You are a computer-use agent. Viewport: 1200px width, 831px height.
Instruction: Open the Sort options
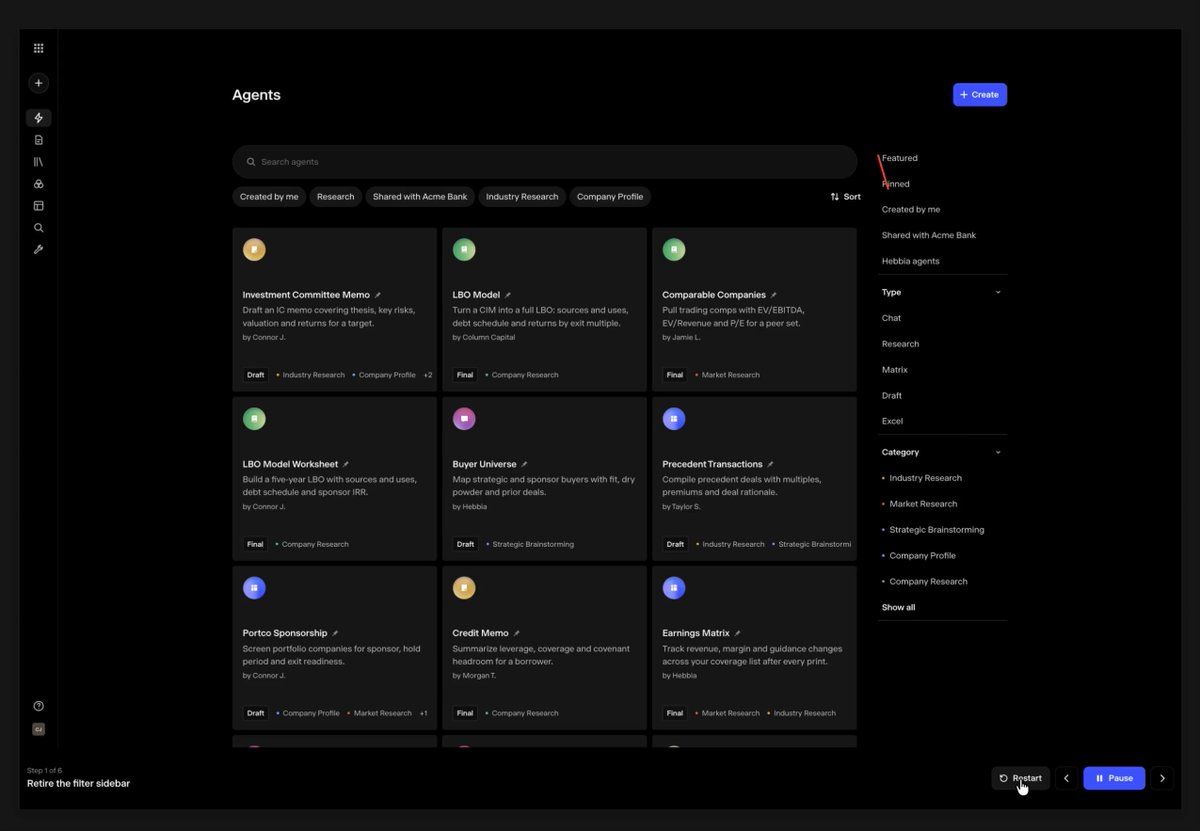845,197
